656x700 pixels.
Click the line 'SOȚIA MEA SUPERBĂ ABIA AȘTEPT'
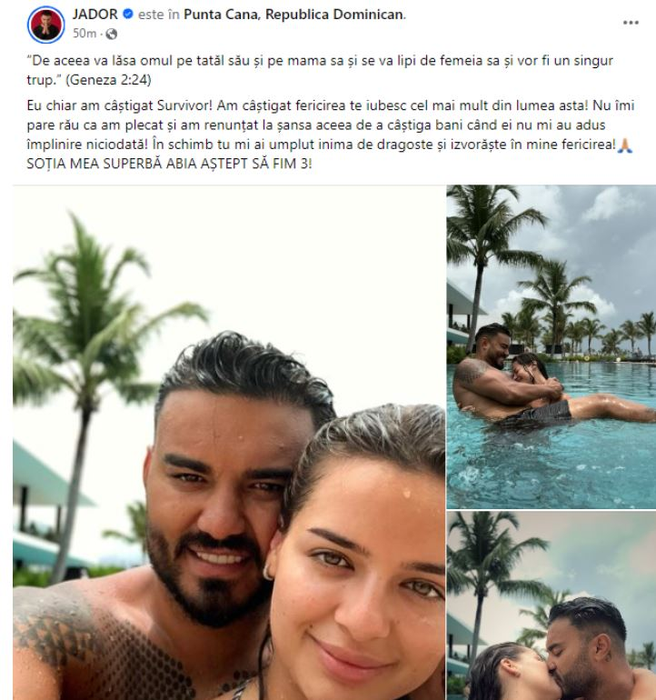pos(169,163)
